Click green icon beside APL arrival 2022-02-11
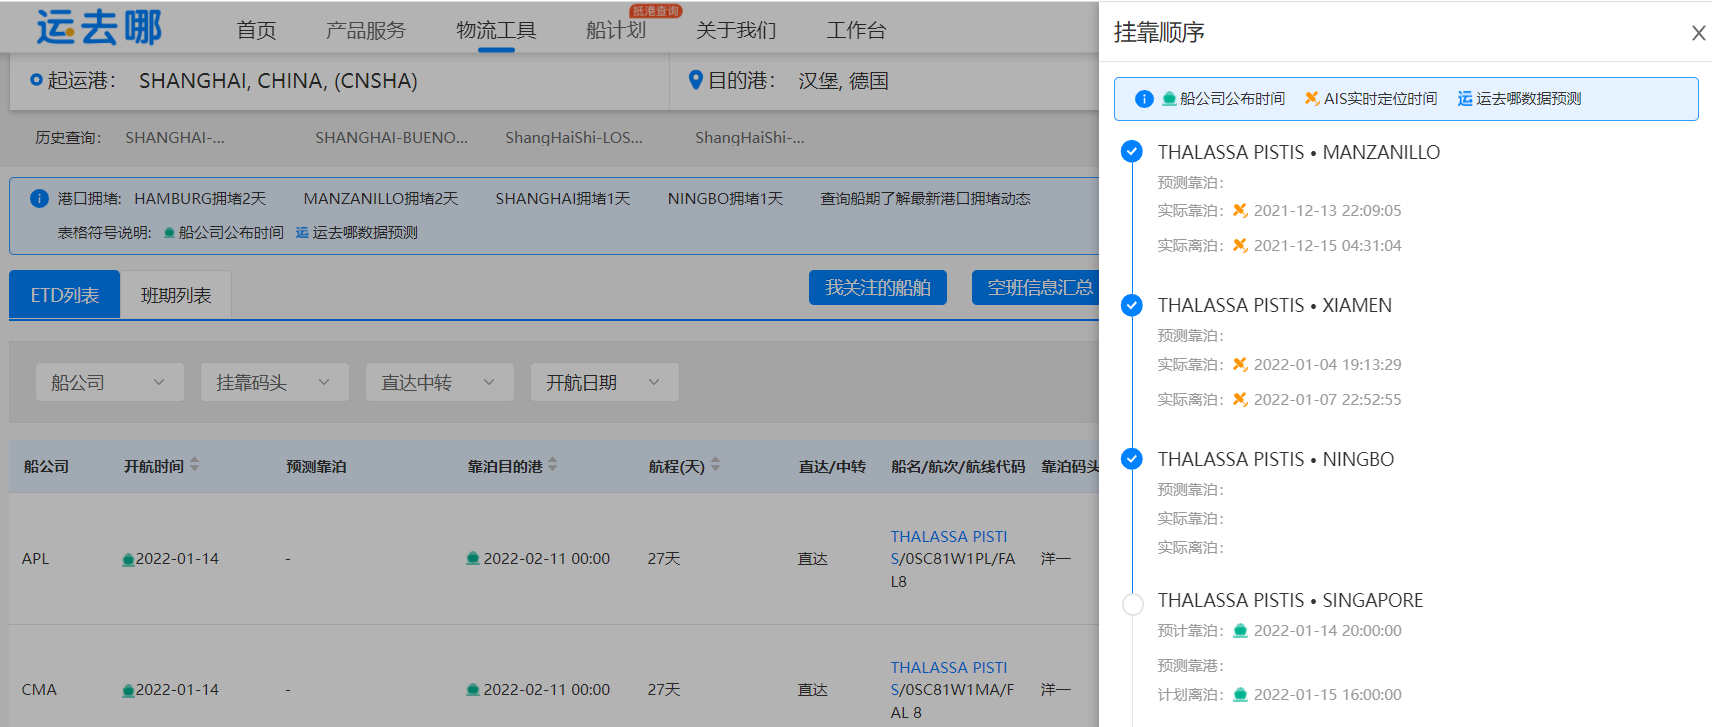 click(473, 558)
